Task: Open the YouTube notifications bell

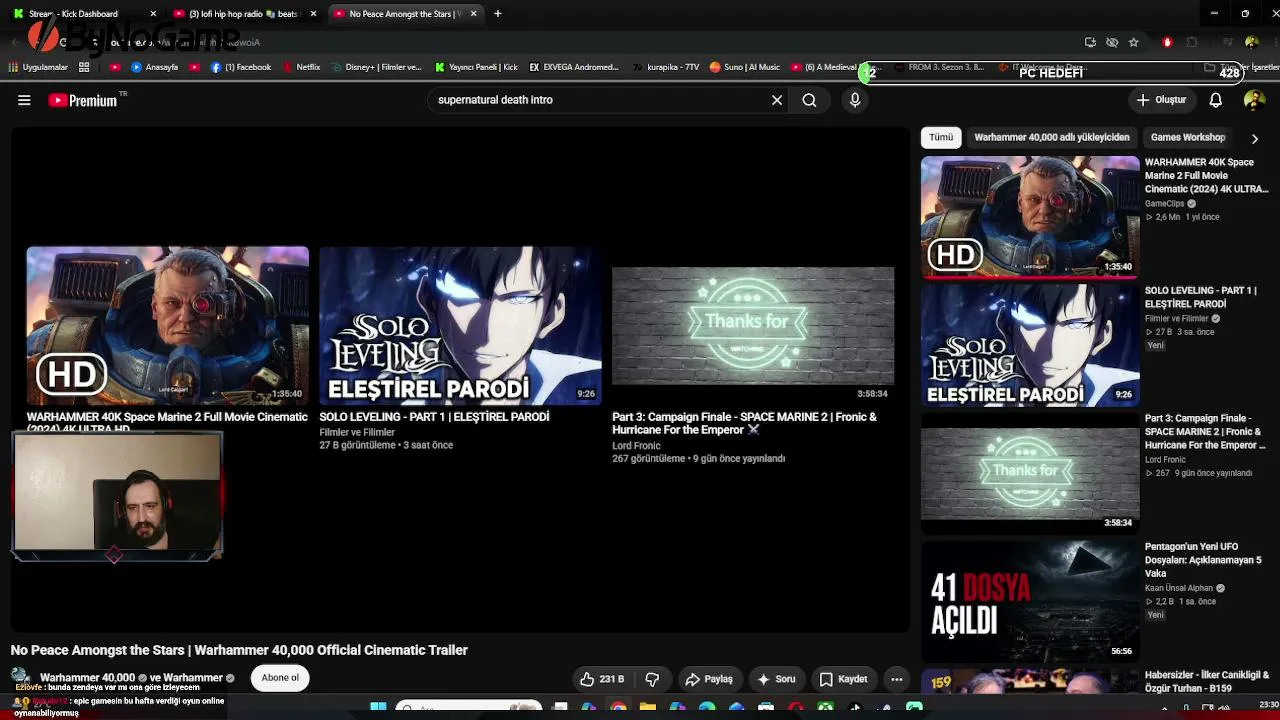Action: coord(1216,100)
